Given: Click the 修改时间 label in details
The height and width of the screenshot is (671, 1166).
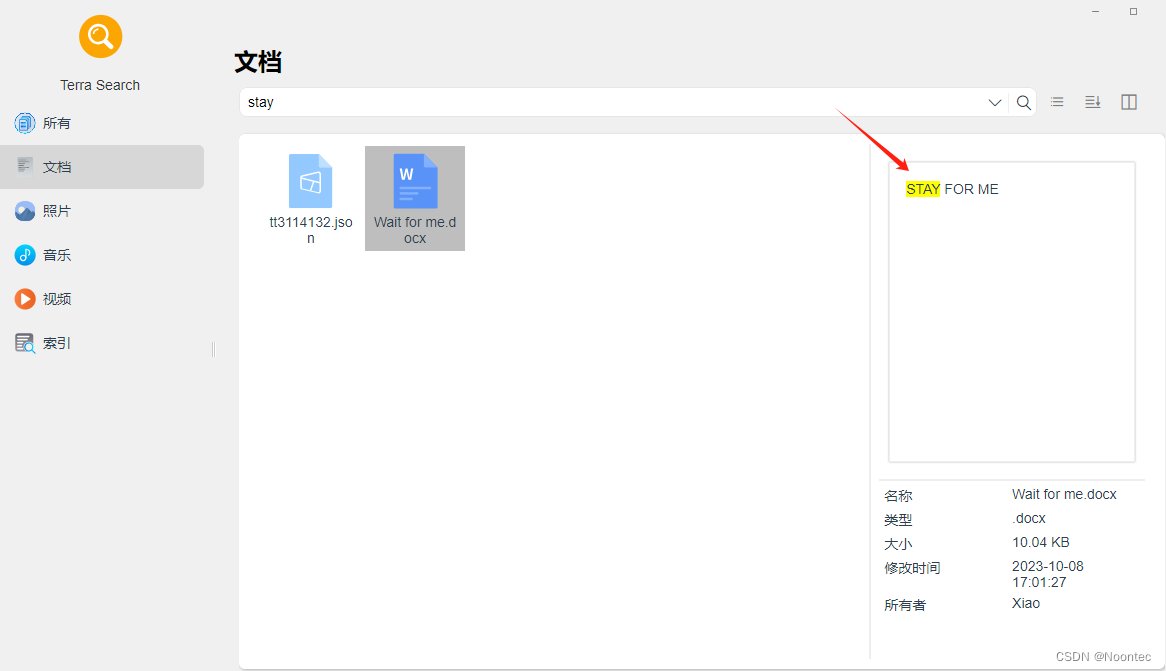Looking at the screenshot, I should click(x=912, y=568).
